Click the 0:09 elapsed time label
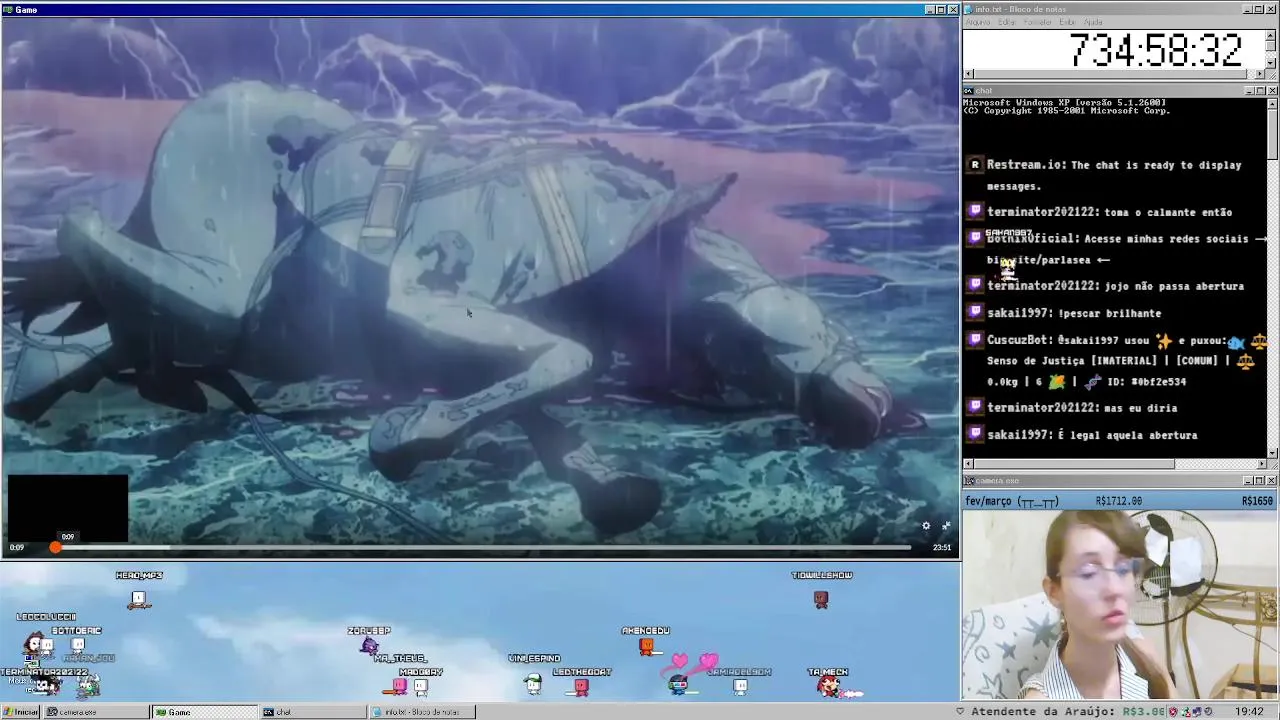Screen dimensions: 1280x720 (17, 547)
